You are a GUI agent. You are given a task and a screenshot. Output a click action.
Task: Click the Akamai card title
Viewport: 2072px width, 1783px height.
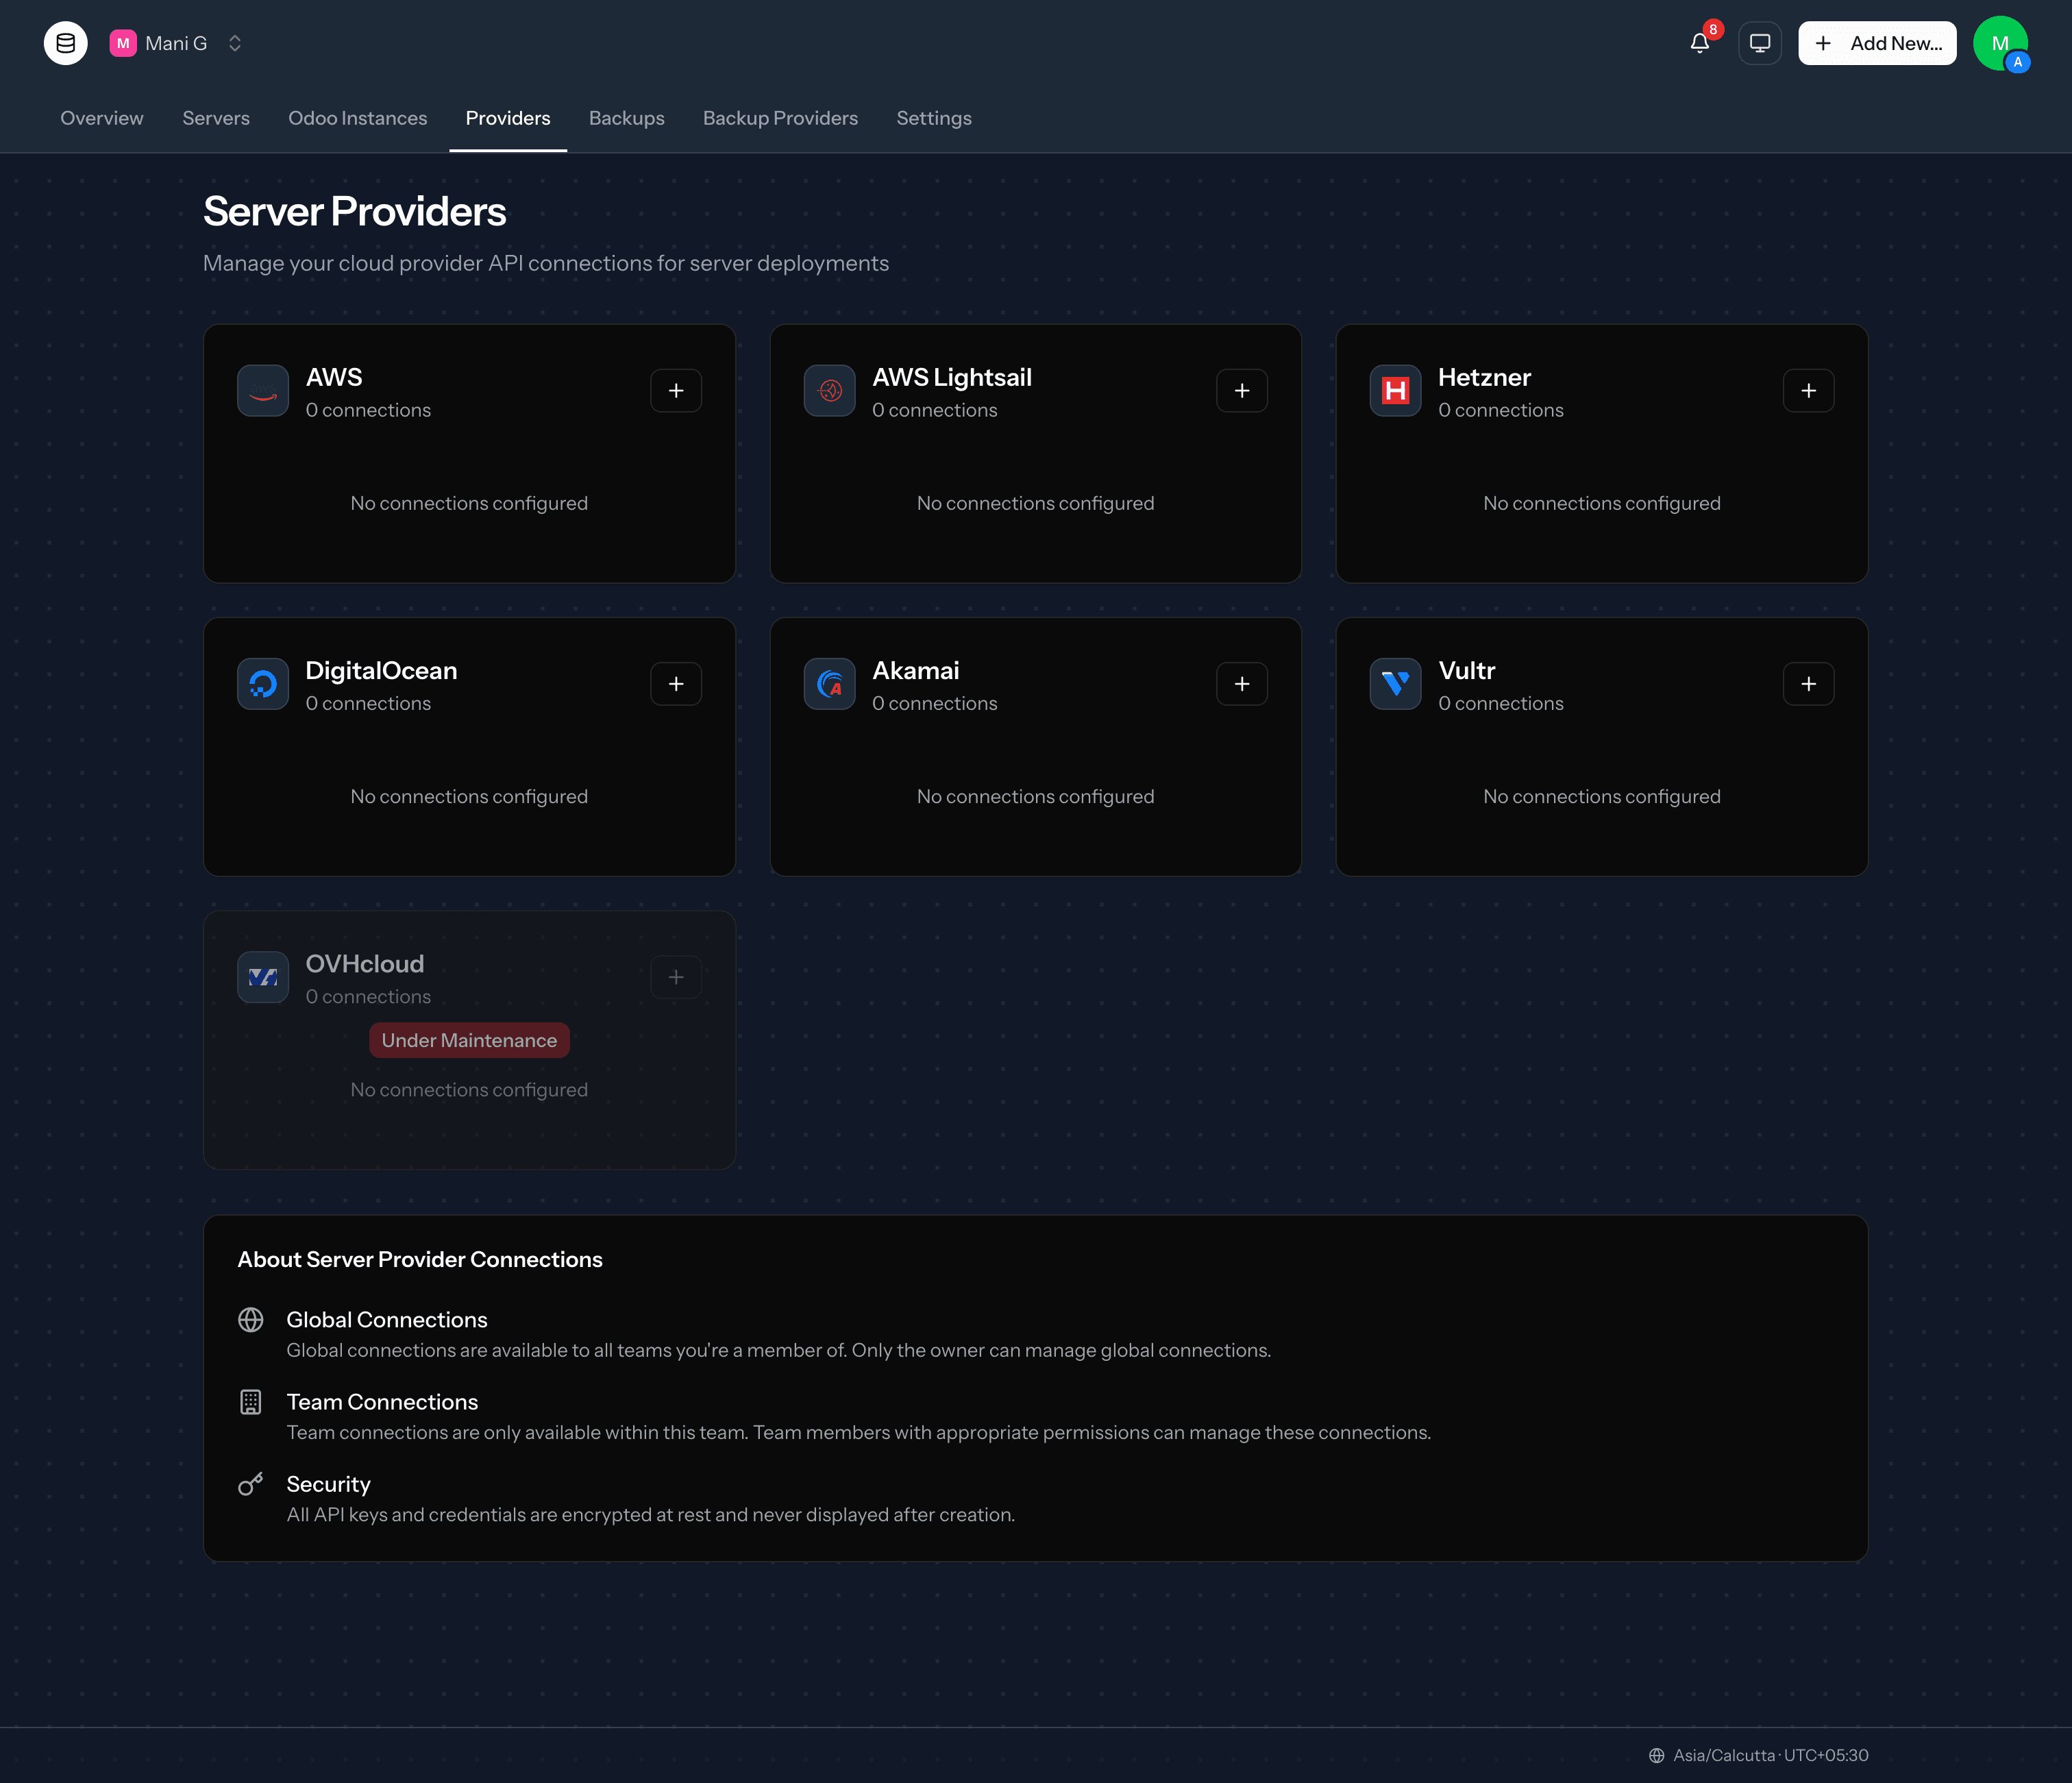point(916,670)
